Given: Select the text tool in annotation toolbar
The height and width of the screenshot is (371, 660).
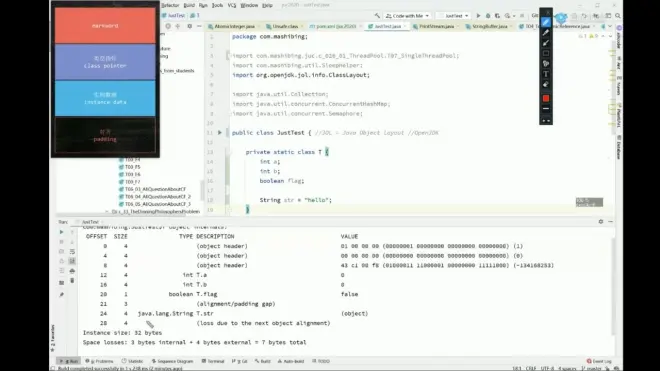Looking at the screenshot, I should point(546,74).
